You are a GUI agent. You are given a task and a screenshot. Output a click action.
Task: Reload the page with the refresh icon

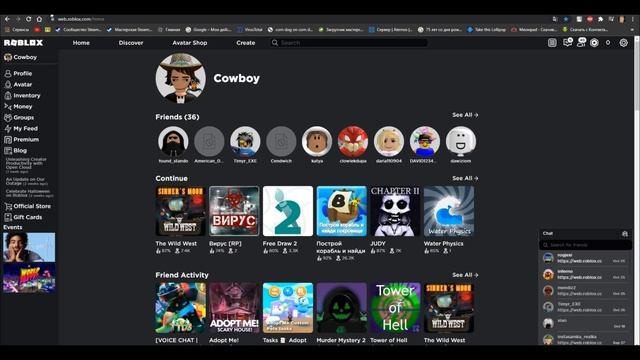29,19
